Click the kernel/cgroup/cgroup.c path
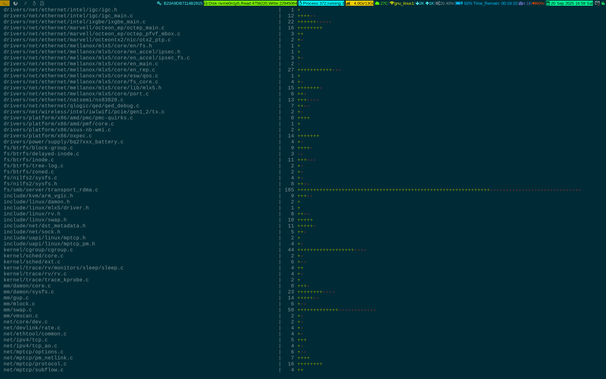 (38, 250)
